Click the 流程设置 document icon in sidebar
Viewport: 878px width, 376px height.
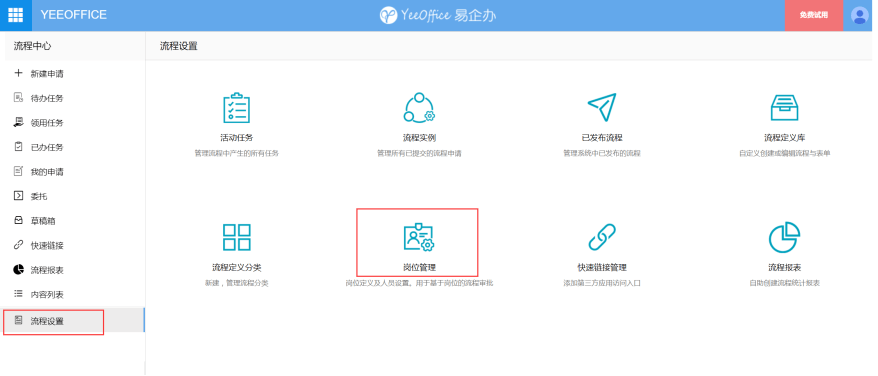pyautogui.click(x=18, y=320)
